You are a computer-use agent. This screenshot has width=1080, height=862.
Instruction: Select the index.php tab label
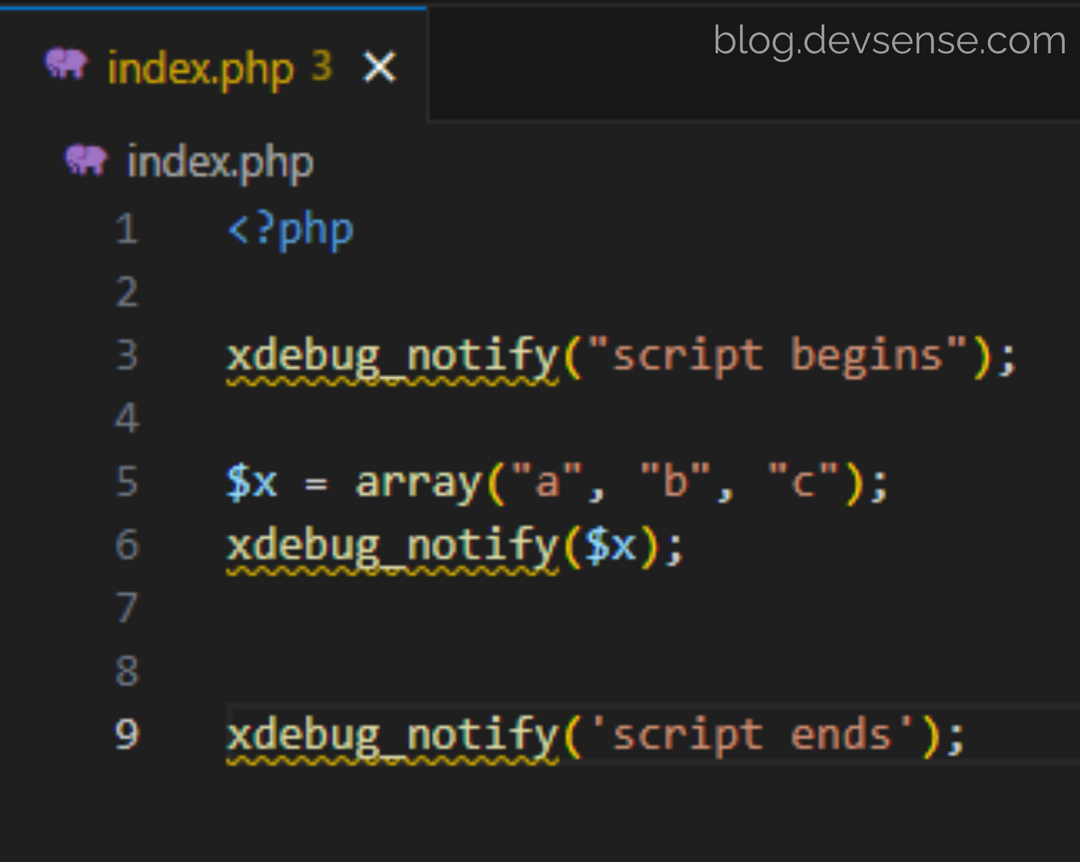tap(200, 68)
